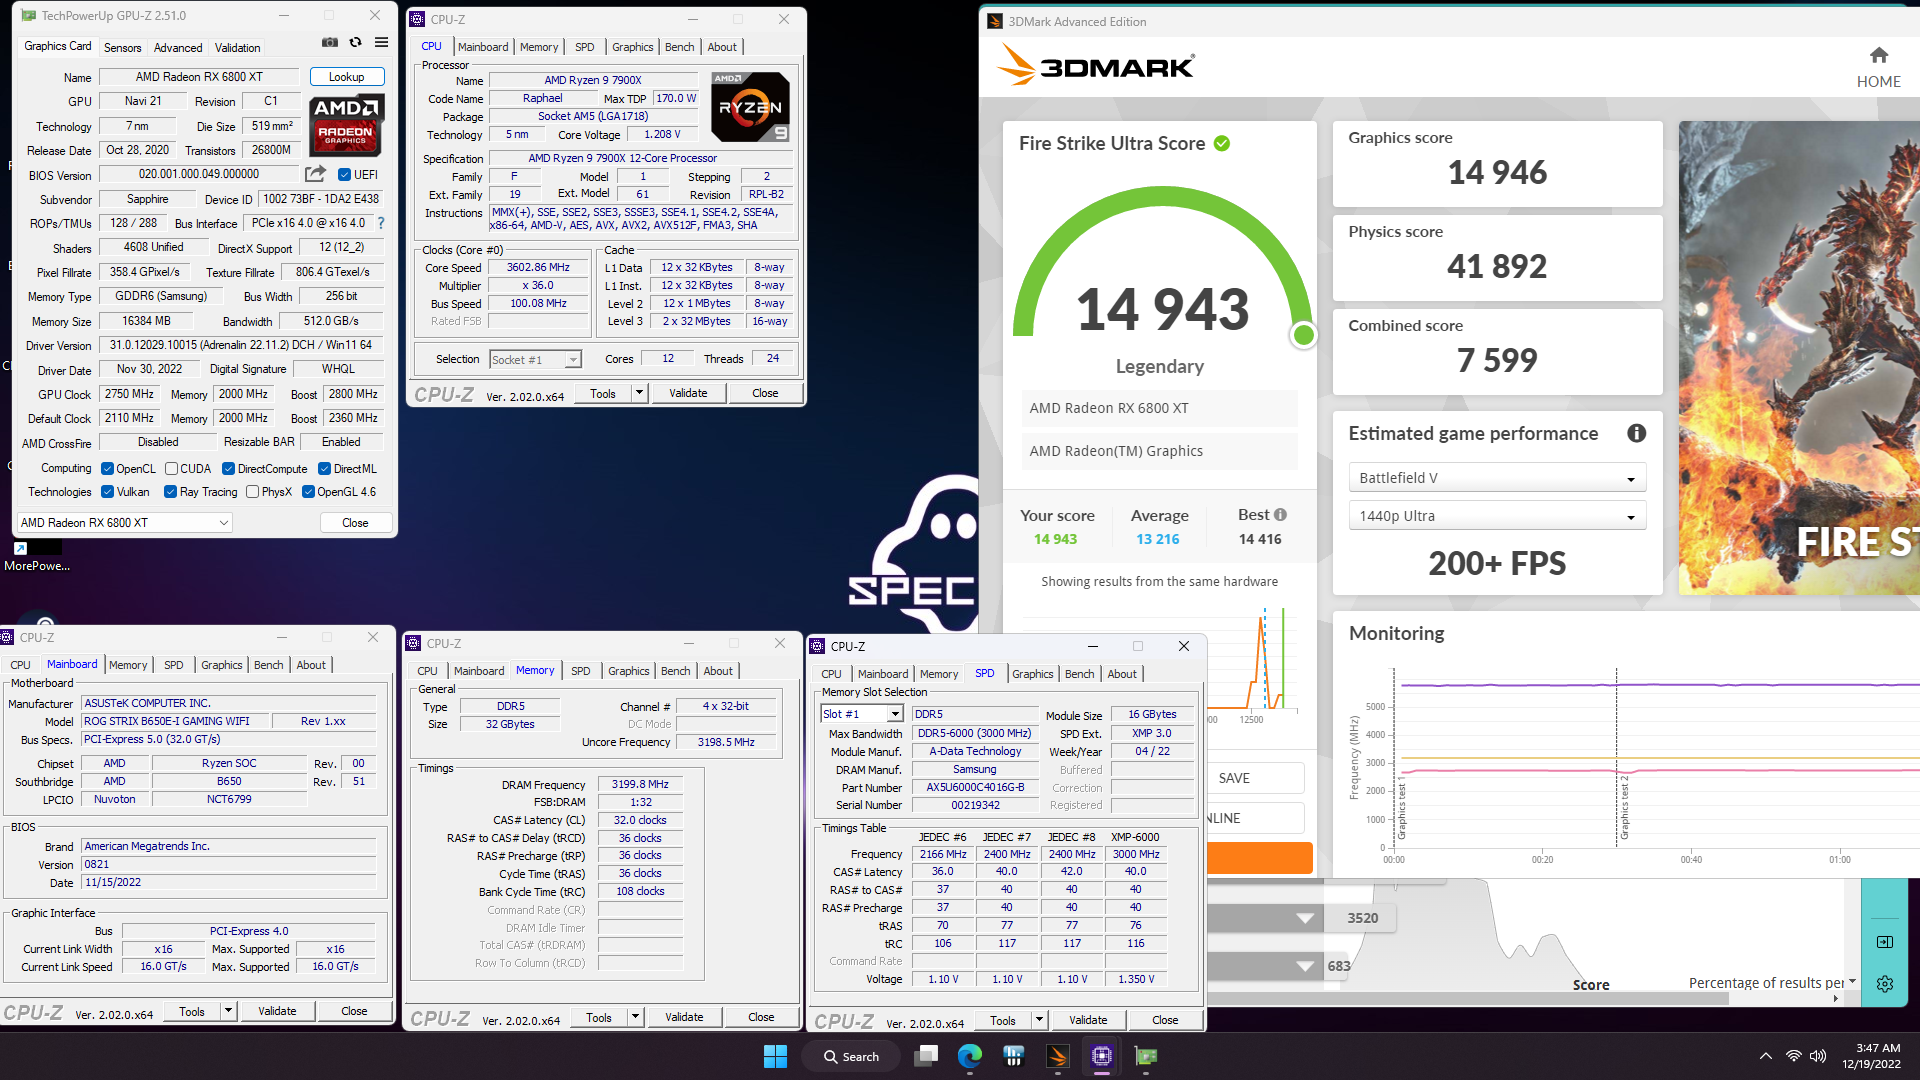Expand the 3520 row dropdown arrow
1920x1080 pixels.
1305,918
